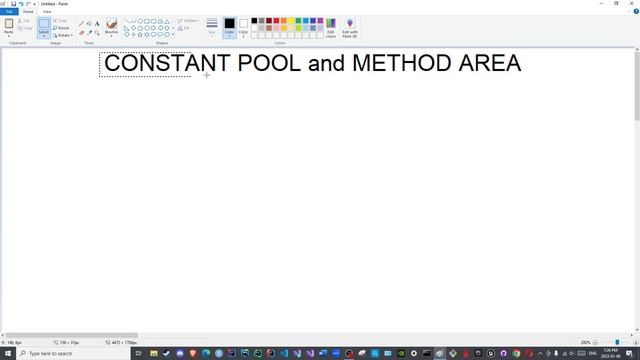This screenshot has height=360, width=640.
Task: Open the line Size dropdown
Action: (212, 27)
